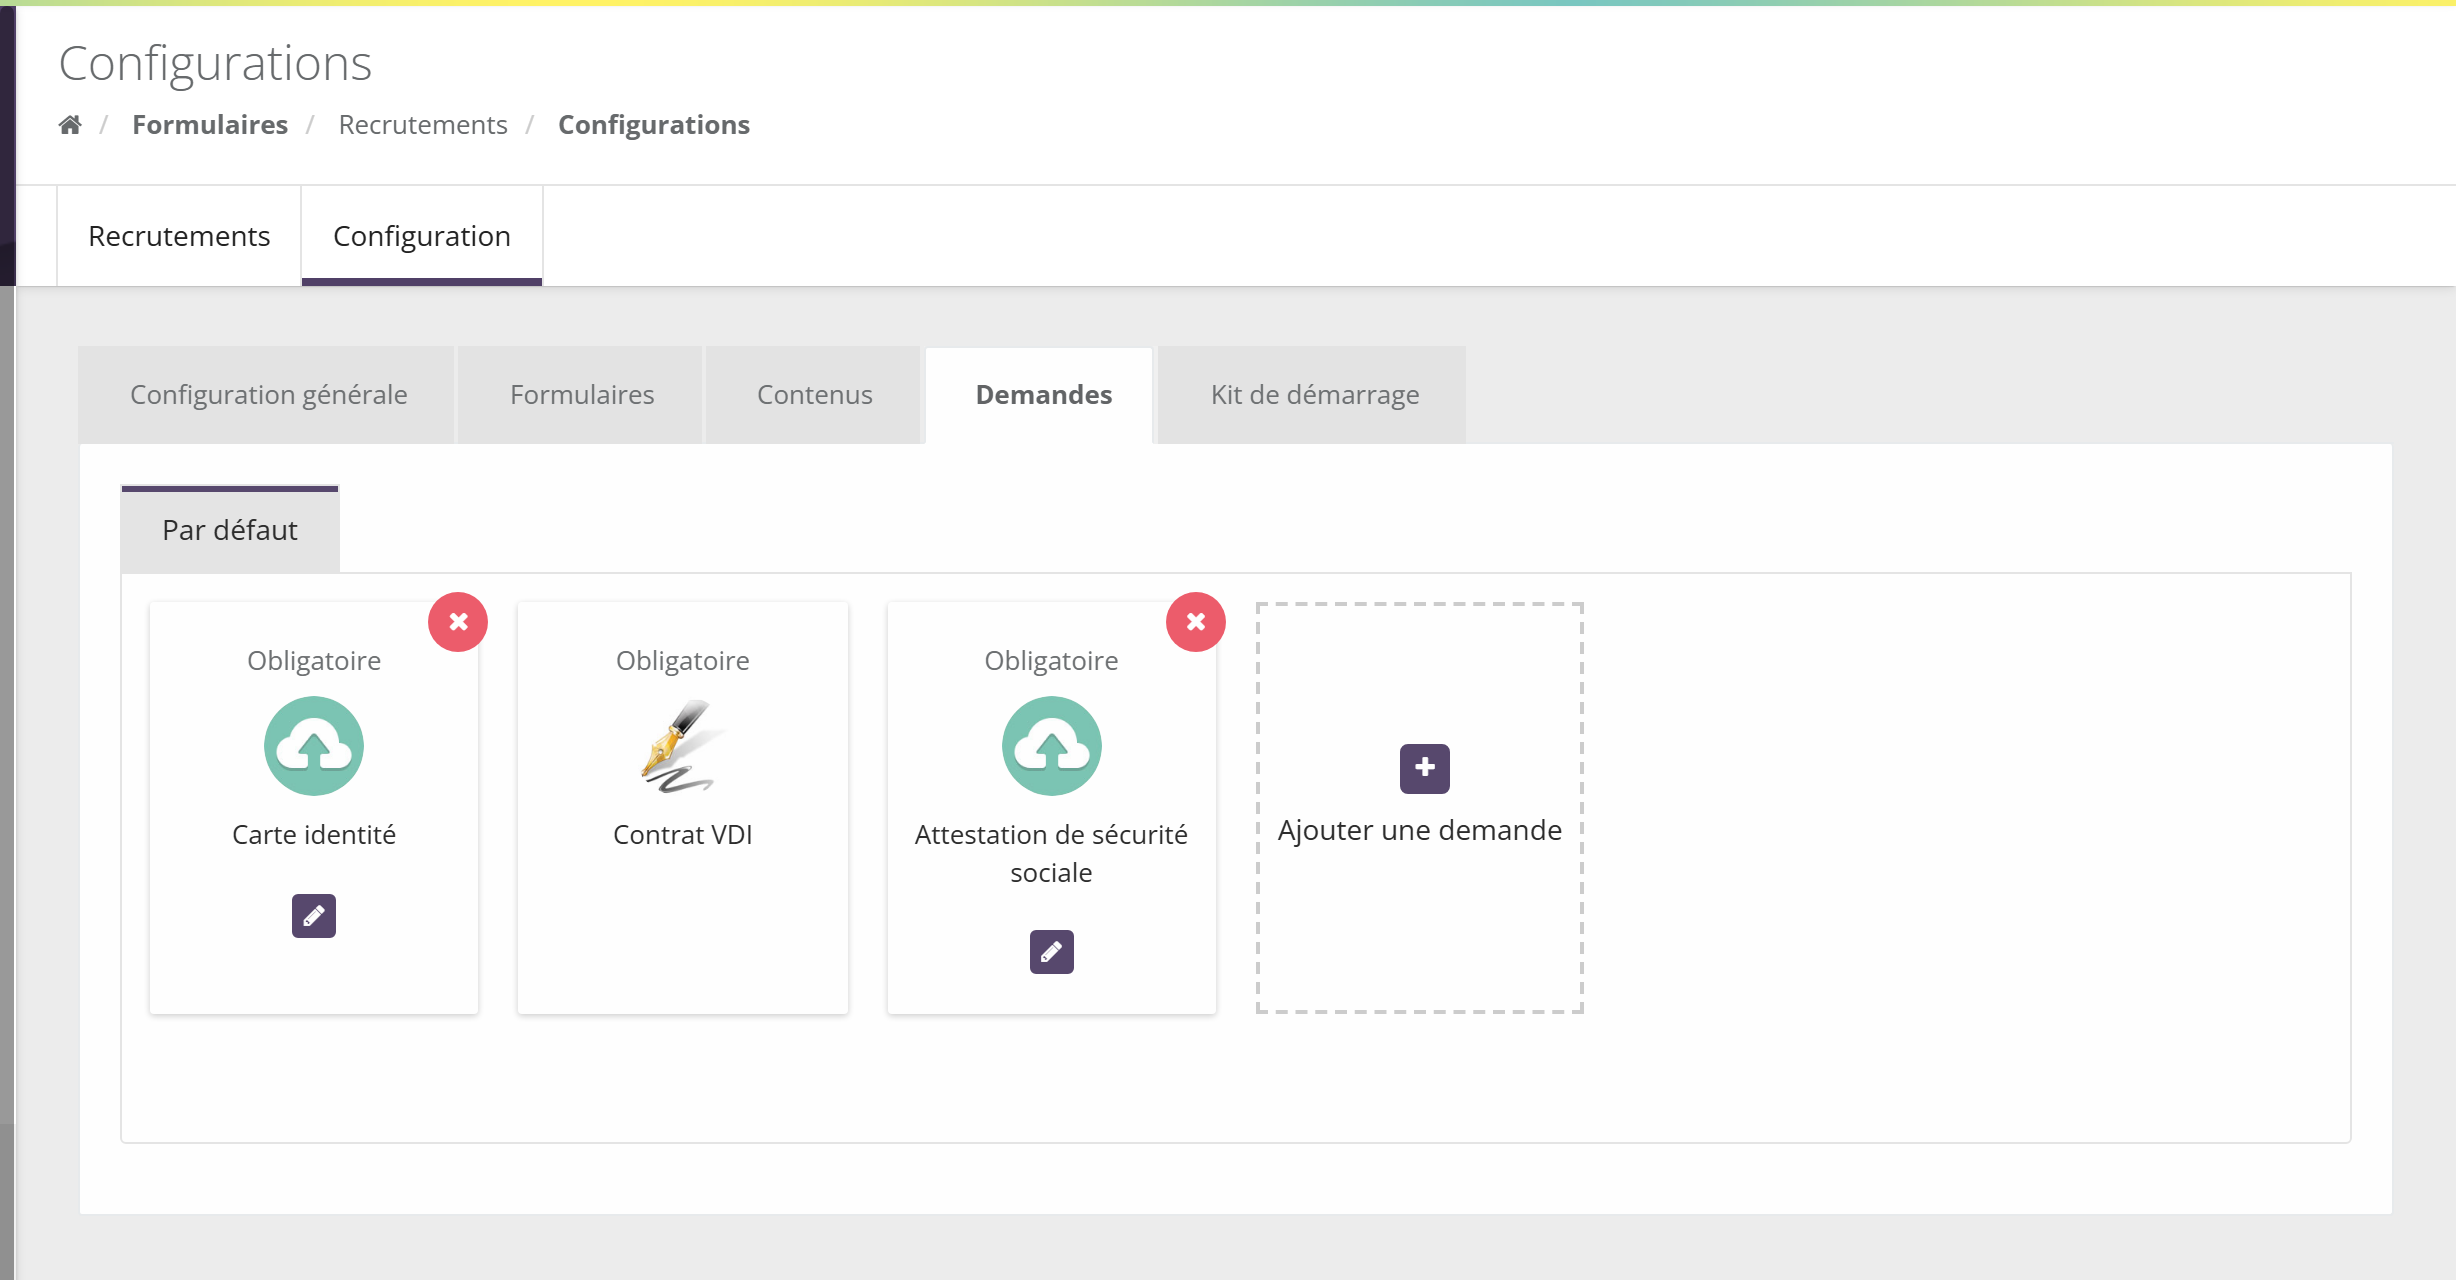This screenshot has width=2456, height=1280.
Task: Go to Formulaires breadcrumb link
Action: [210, 125]
